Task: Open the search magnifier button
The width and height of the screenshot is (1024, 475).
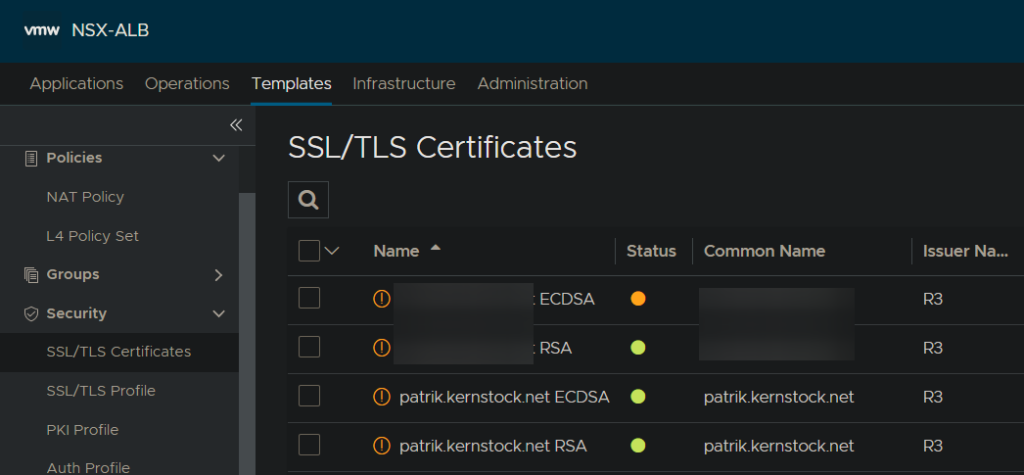Action: [x=308, y=199]
